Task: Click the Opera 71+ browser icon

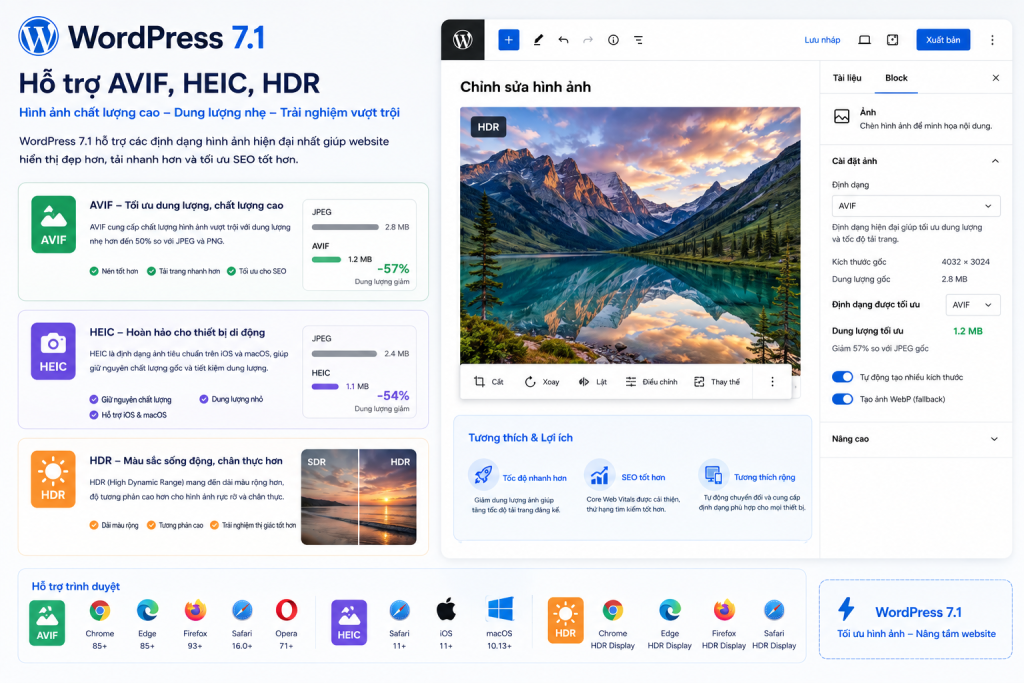Action: tap(286, 611)
